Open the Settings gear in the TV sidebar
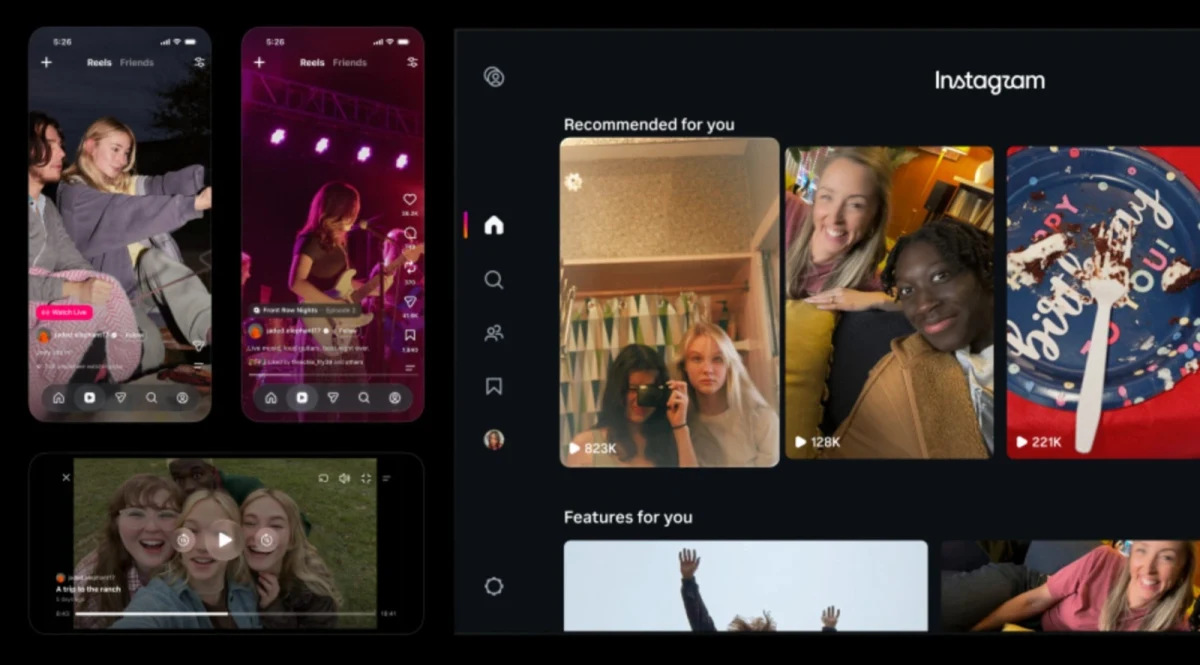This screenshot has width=1200, height=665. click(x=493, y=586)
